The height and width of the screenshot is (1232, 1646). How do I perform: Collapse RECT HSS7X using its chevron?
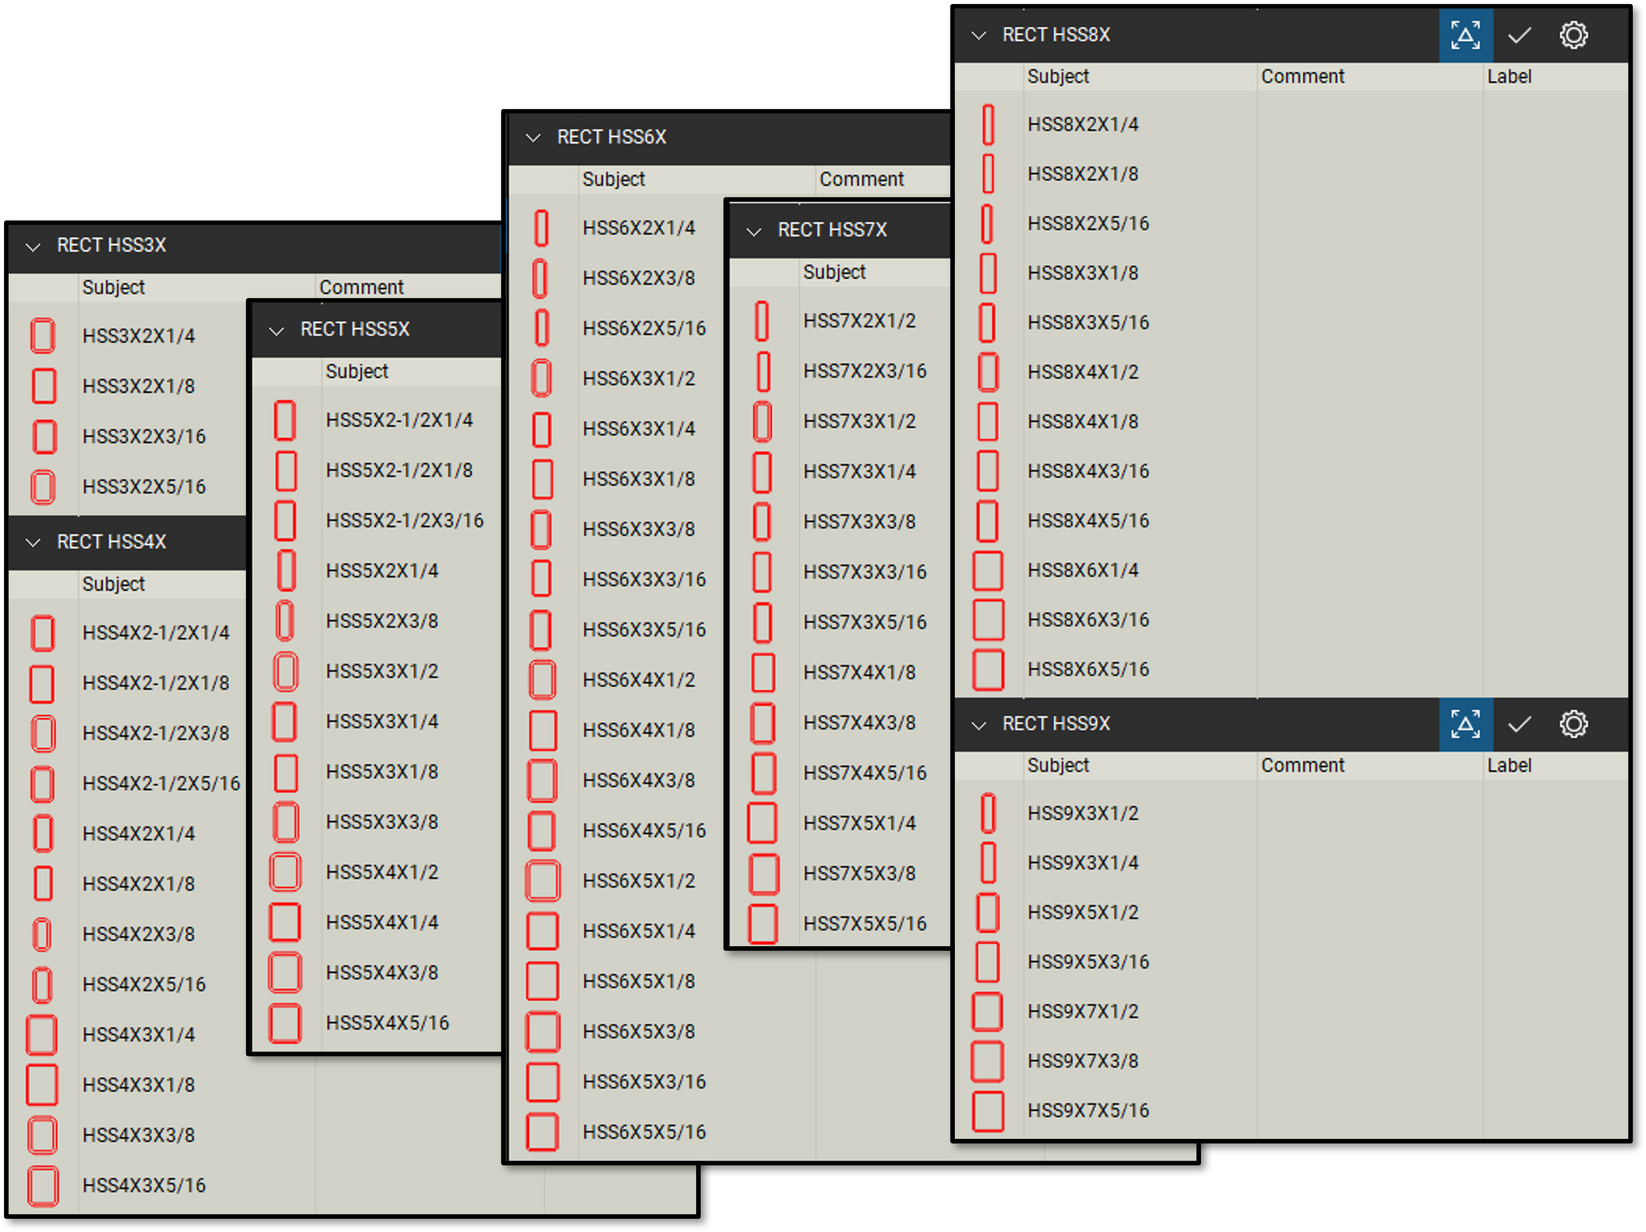753,229
